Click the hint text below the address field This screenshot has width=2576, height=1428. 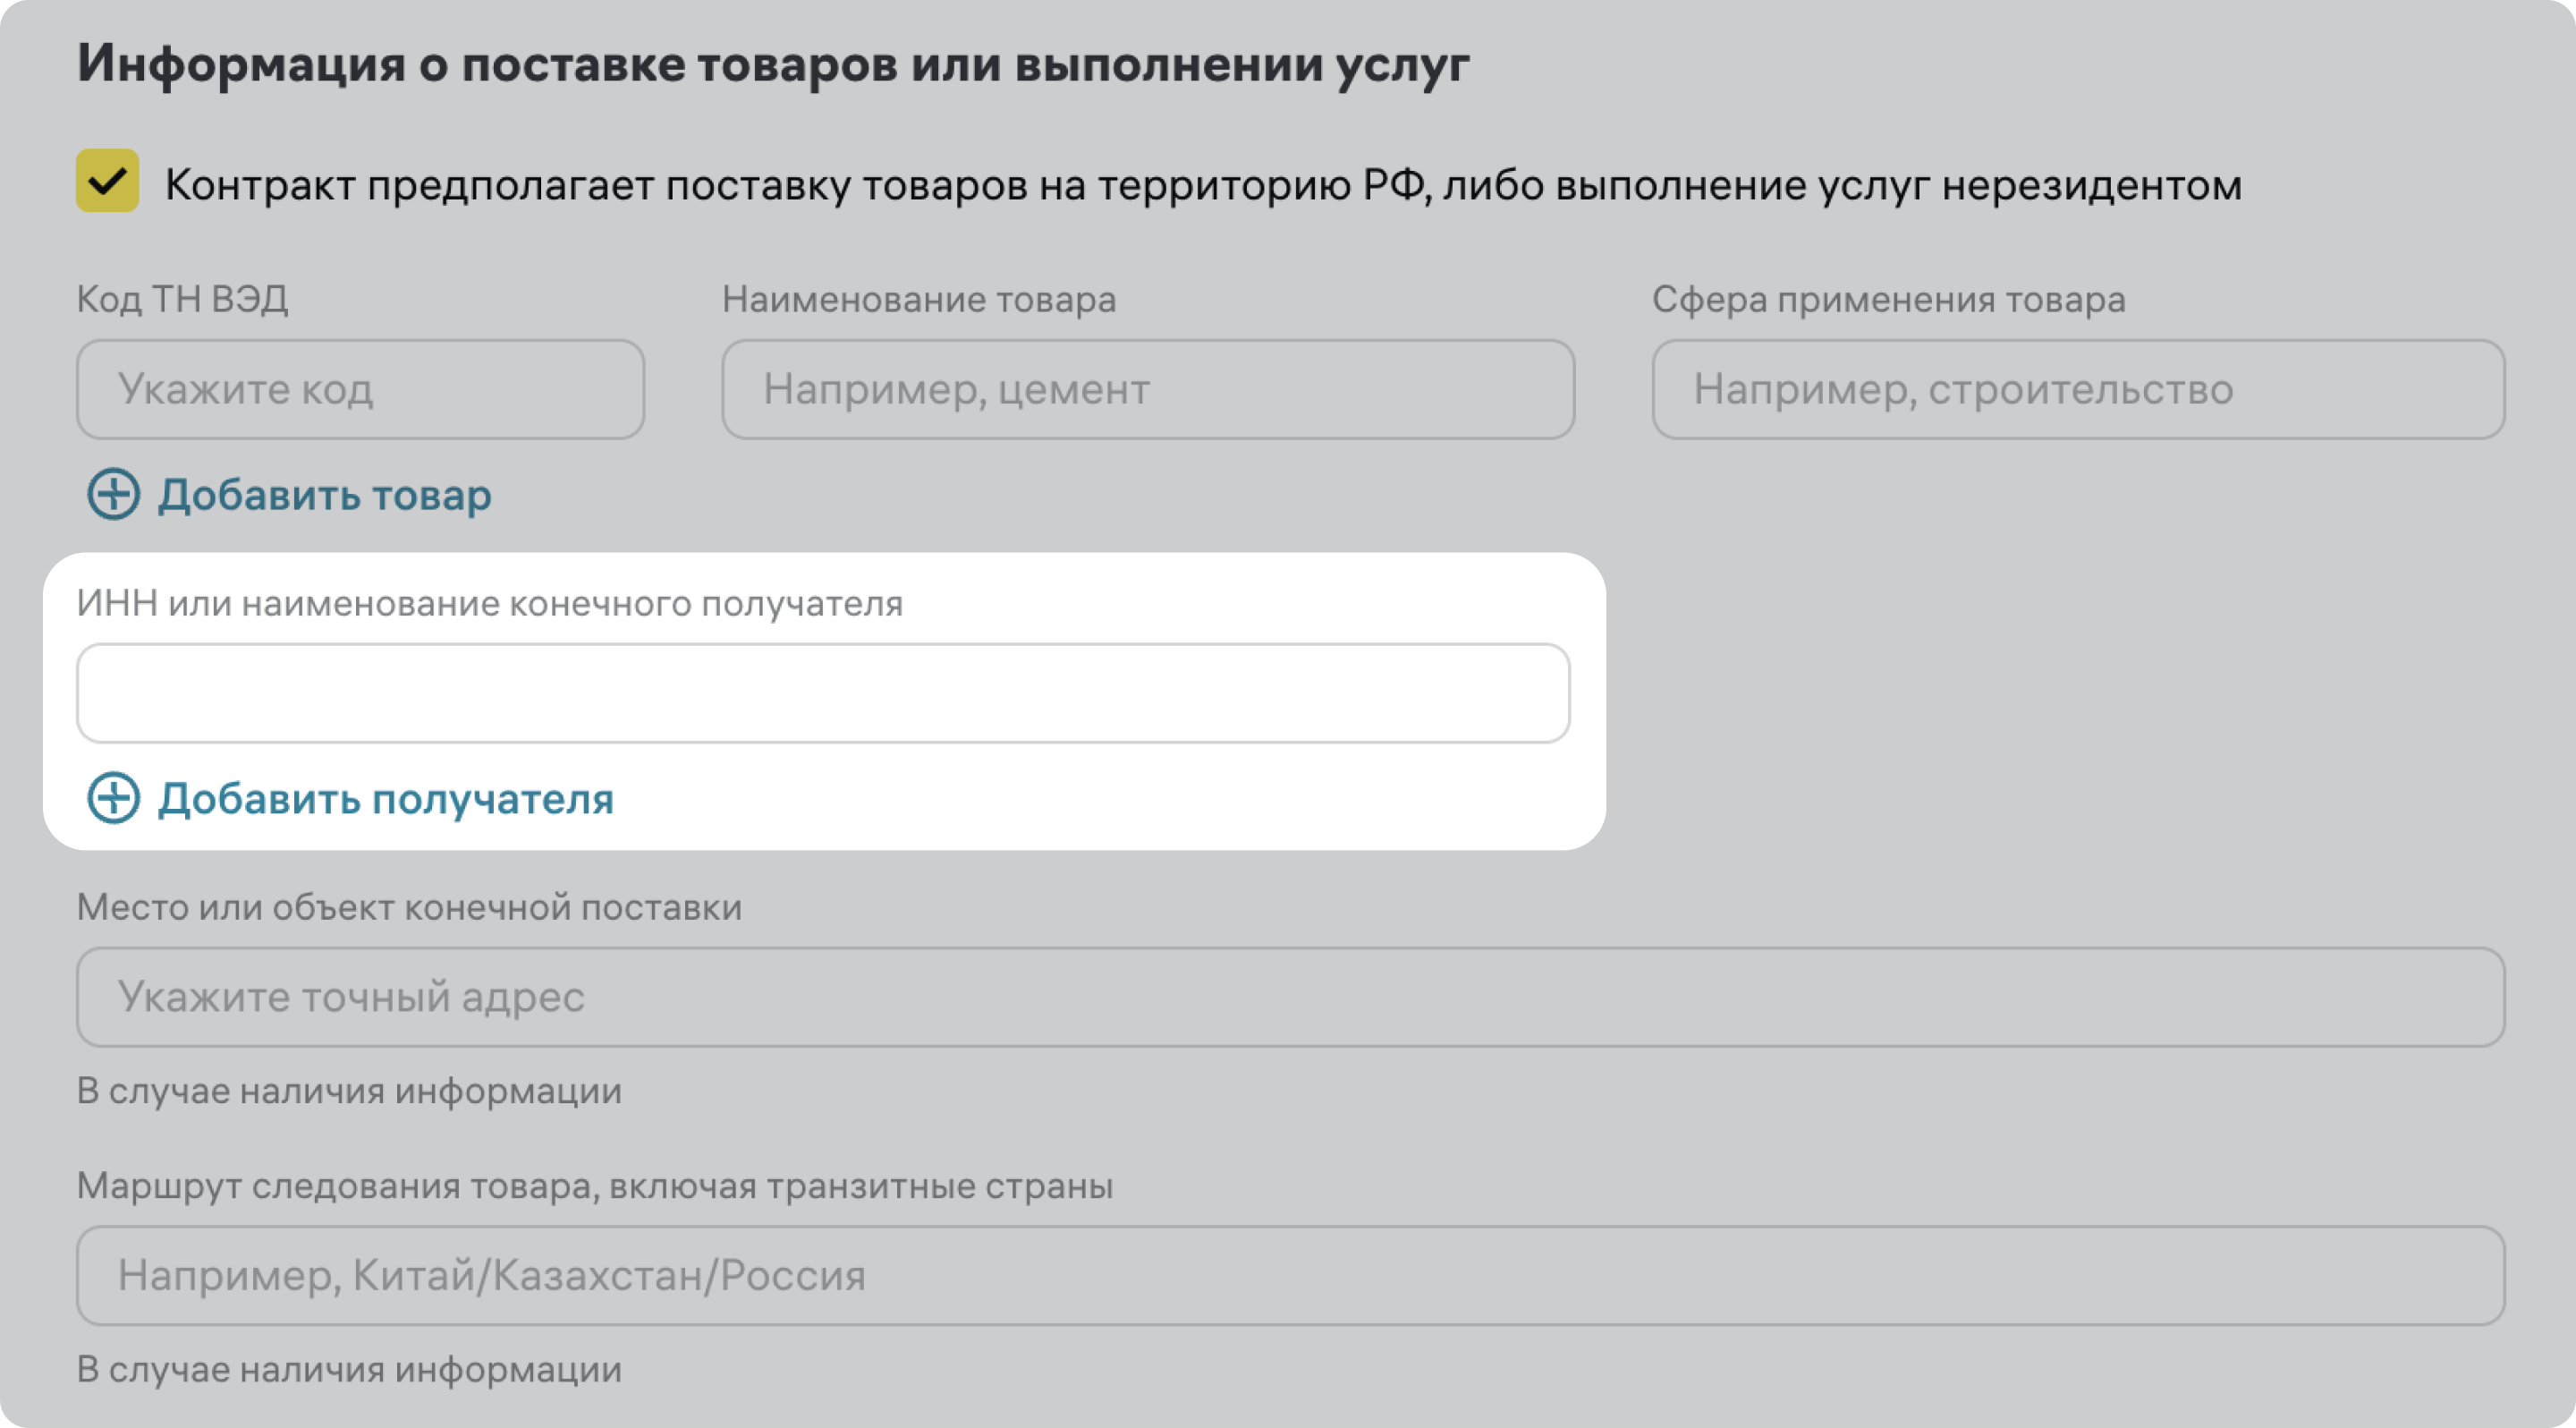coord(349,1090)
